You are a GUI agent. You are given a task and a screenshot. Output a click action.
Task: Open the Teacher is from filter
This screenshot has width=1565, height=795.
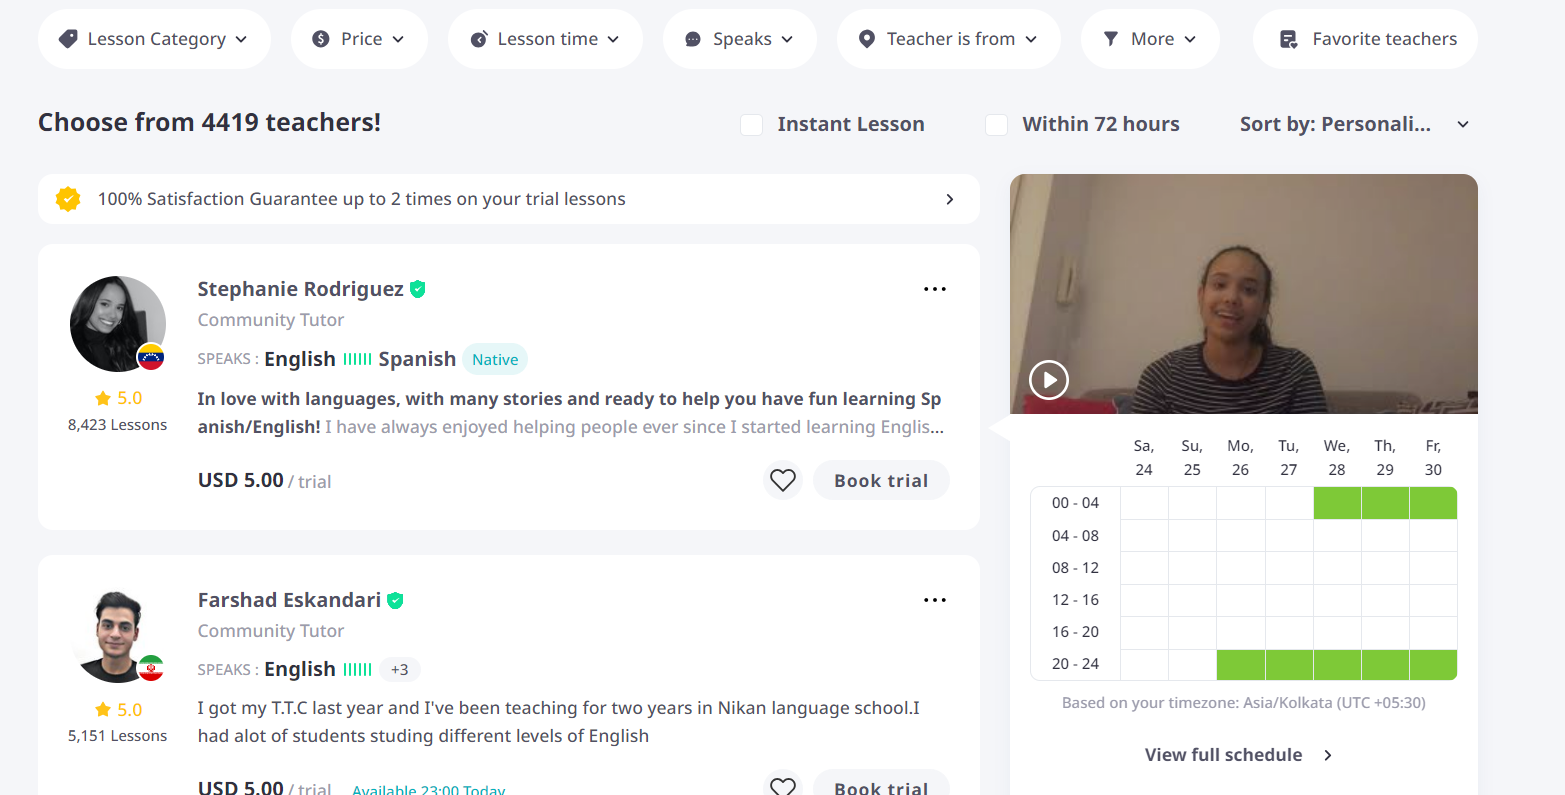tap(949, 39)
